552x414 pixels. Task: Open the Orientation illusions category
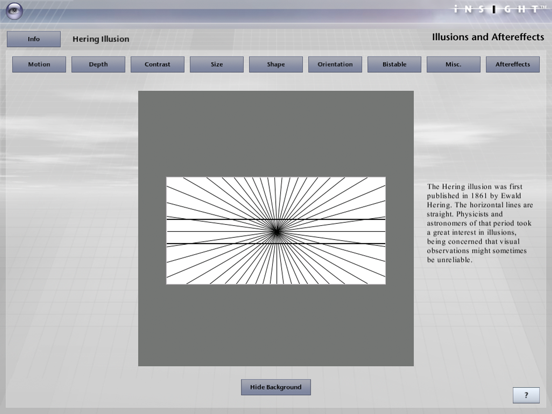pyautogui.click(x=335, y=64)
